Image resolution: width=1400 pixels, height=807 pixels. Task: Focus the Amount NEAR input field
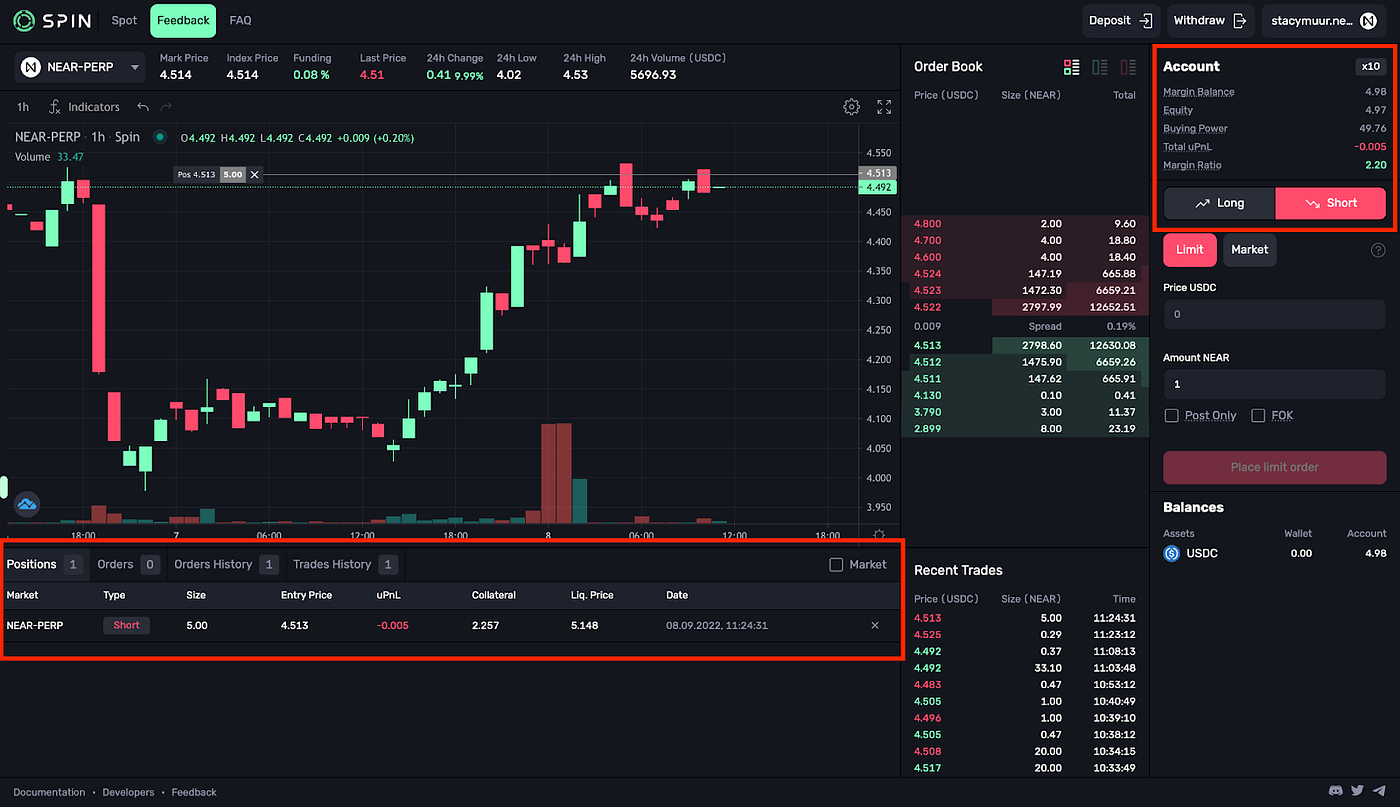1275,384
